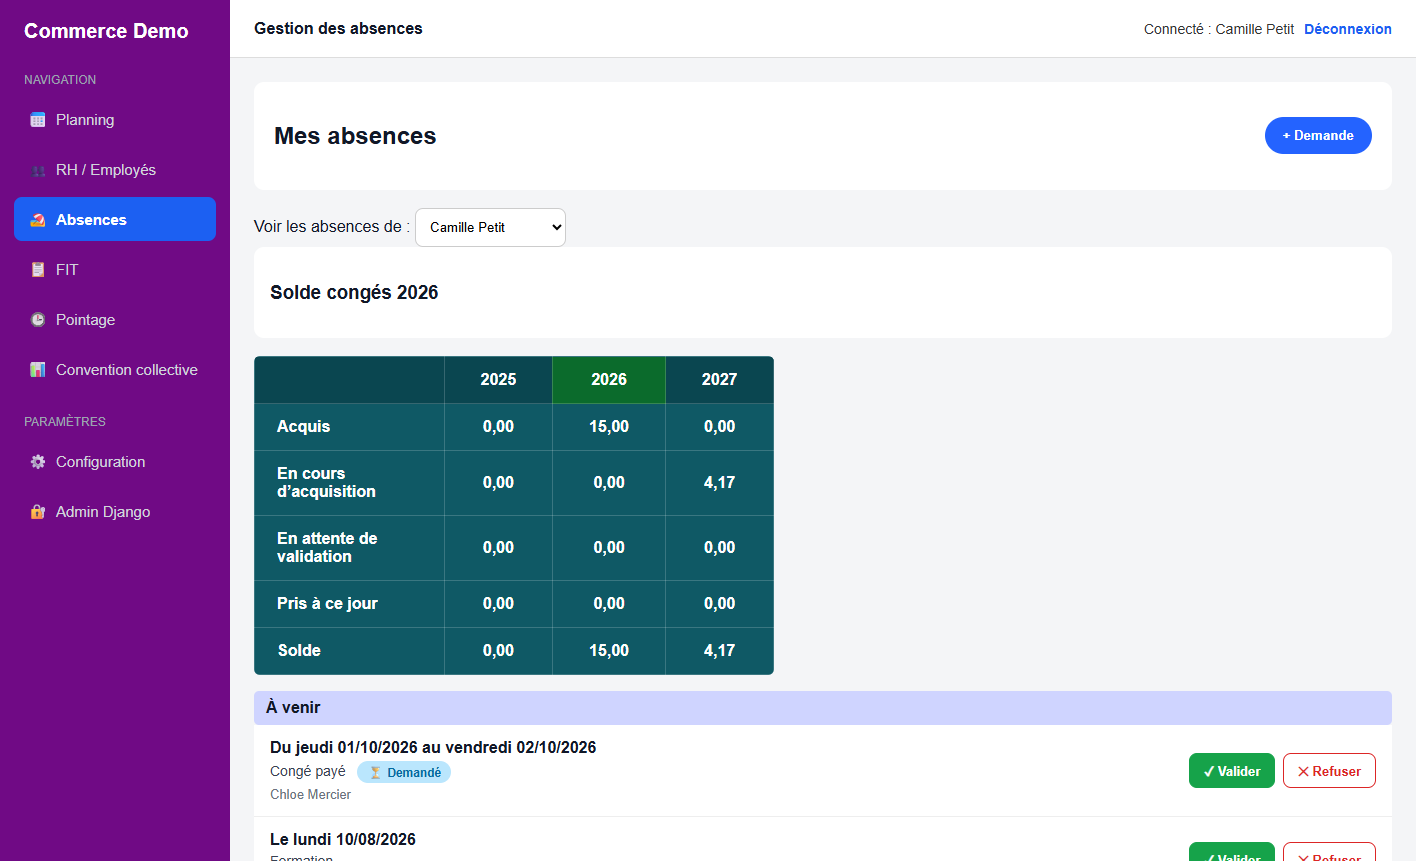Image resolution: width=1416 pixels, height=861 pixels.
Task: Navigate to Pointage
Action: coord(115,320)
